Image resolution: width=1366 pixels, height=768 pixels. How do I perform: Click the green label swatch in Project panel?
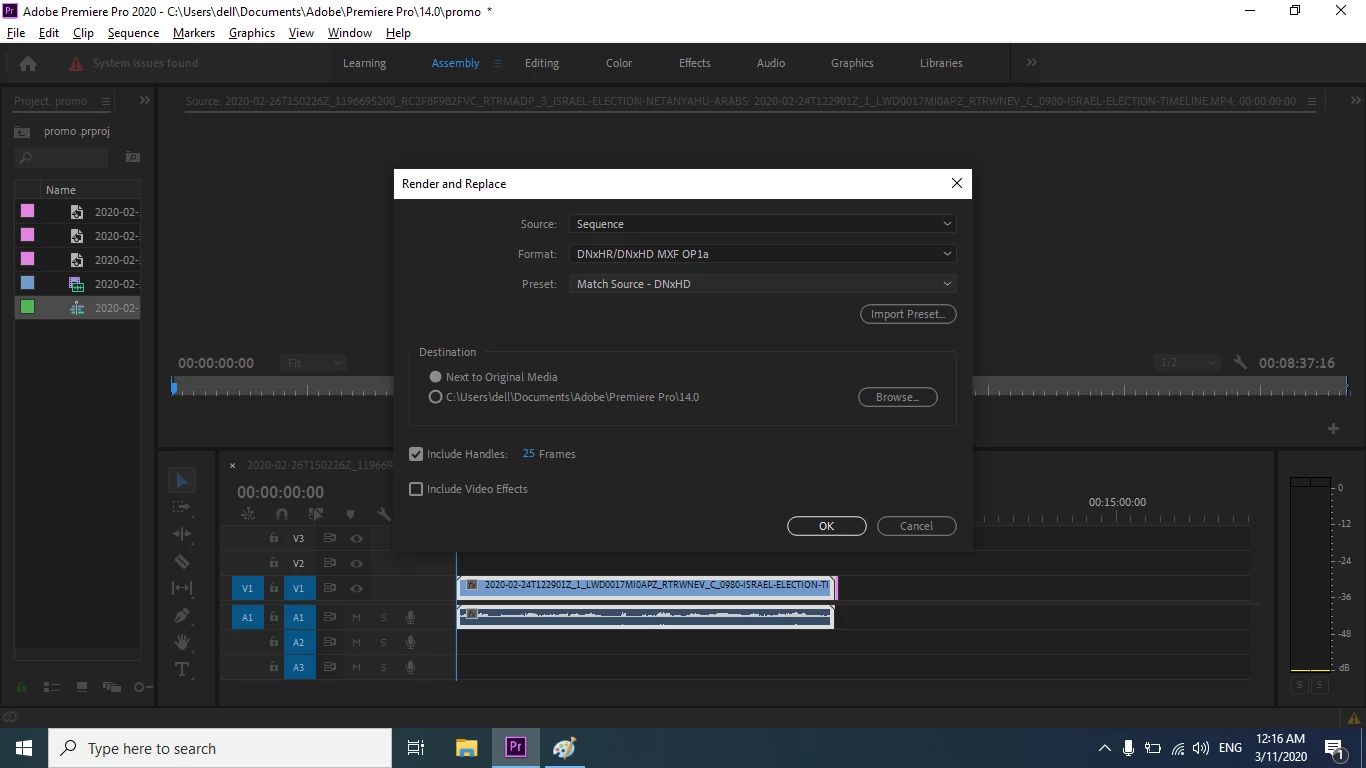tap(28, 307)
